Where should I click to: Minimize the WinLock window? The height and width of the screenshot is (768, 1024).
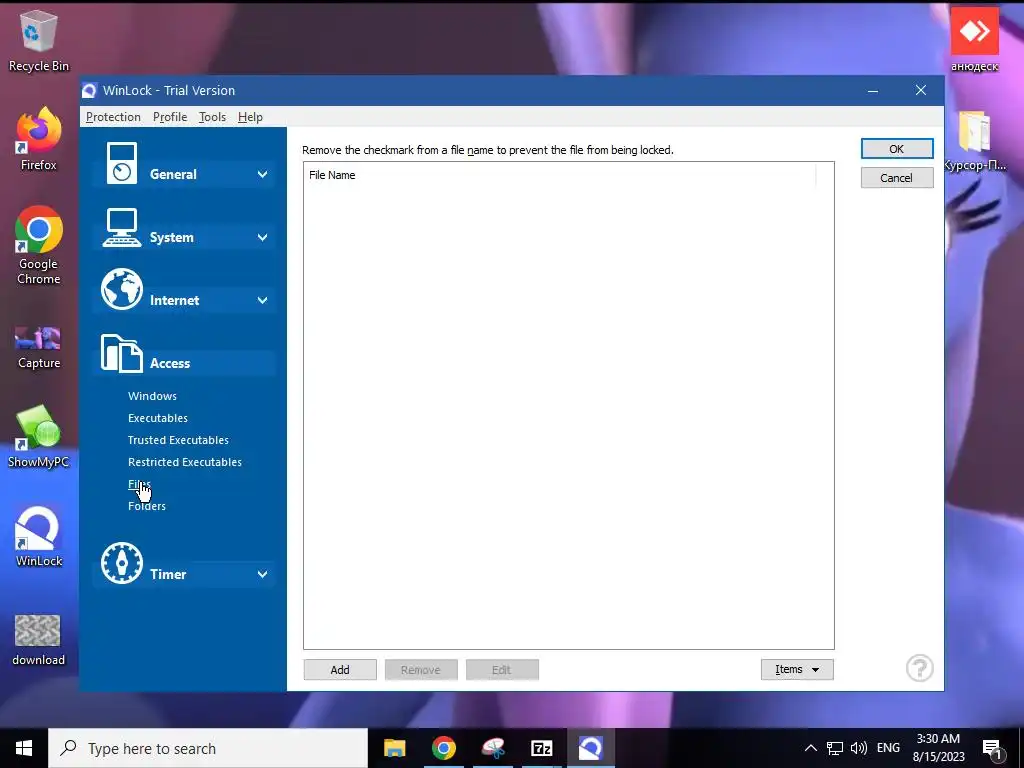coord(872,91)
